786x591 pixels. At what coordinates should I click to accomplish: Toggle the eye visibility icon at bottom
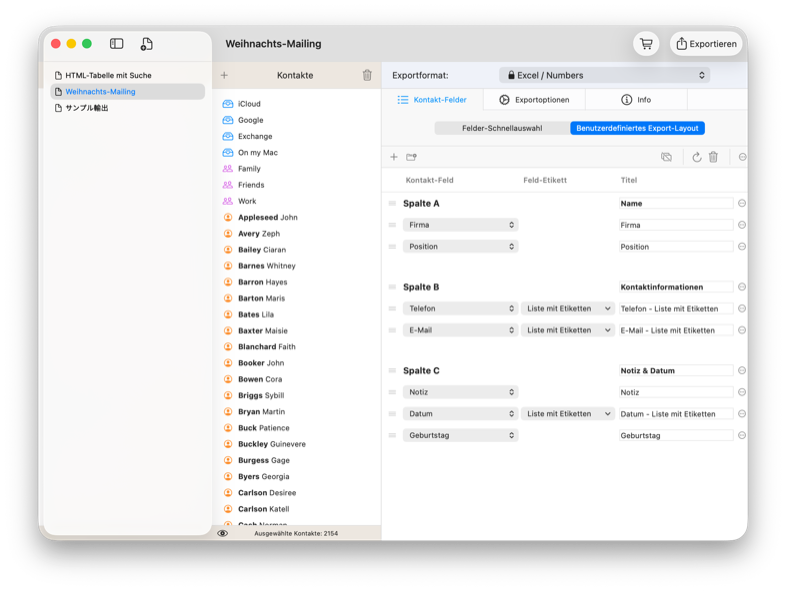click(222, 533)
